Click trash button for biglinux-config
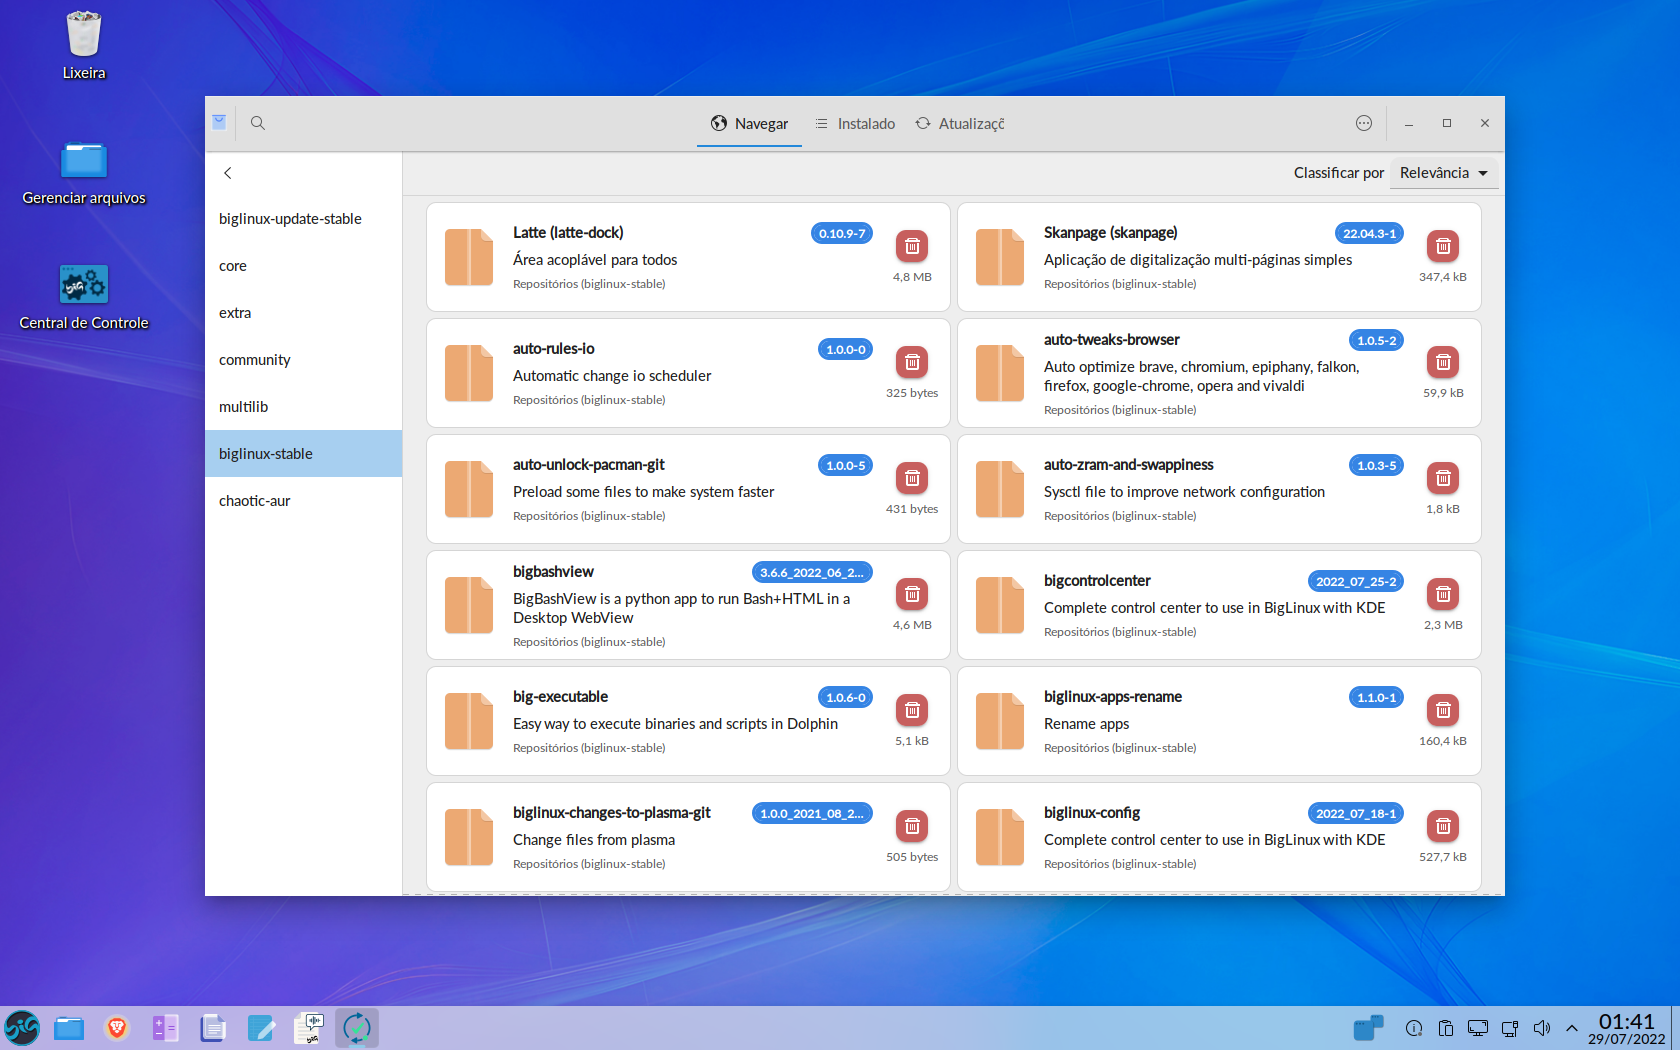This screenshot has height=1050, width=1680. point(1443,826)
